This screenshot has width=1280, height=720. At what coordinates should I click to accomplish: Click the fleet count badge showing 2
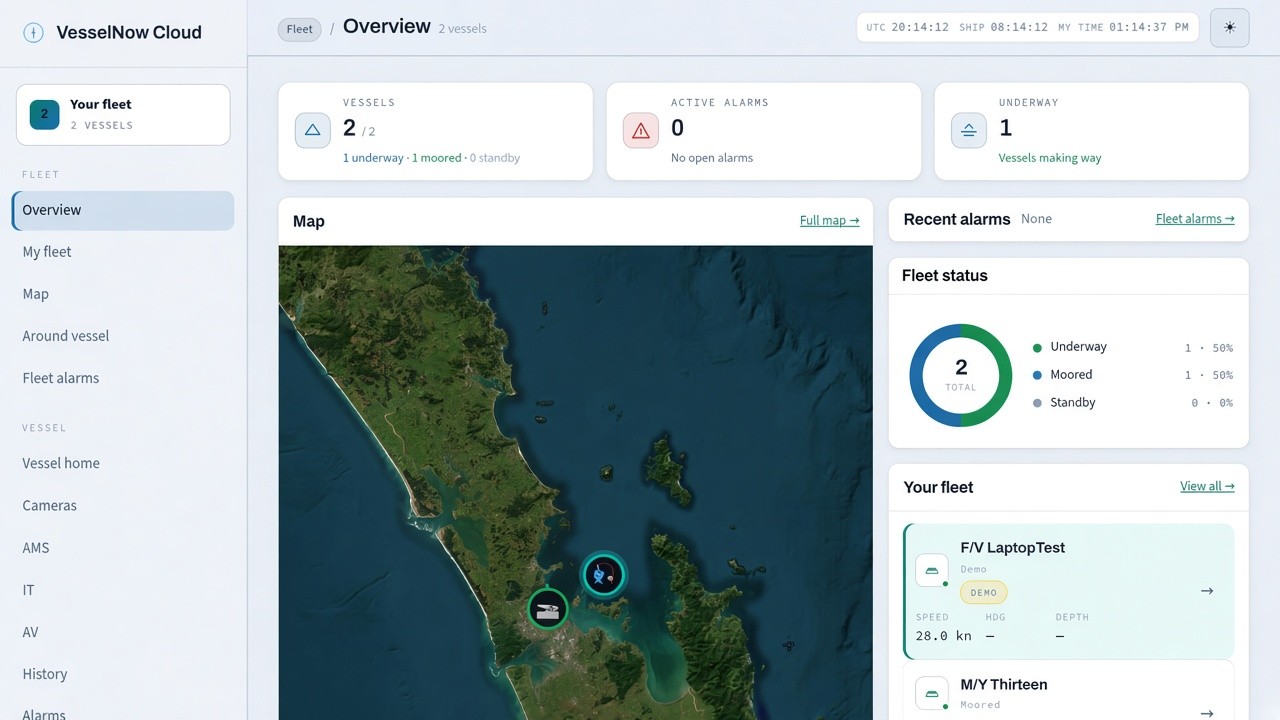(44, 114)
